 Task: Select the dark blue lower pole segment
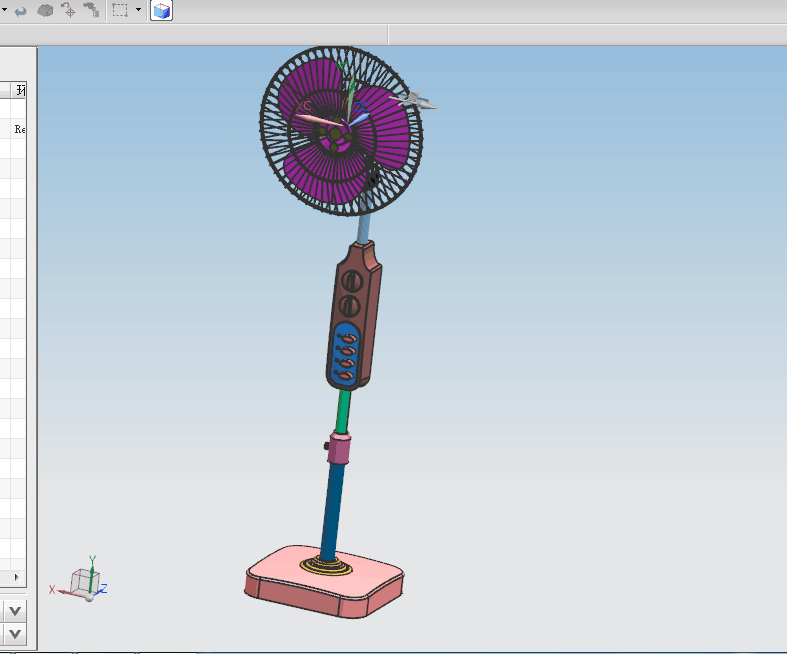[x=333, y=511]
